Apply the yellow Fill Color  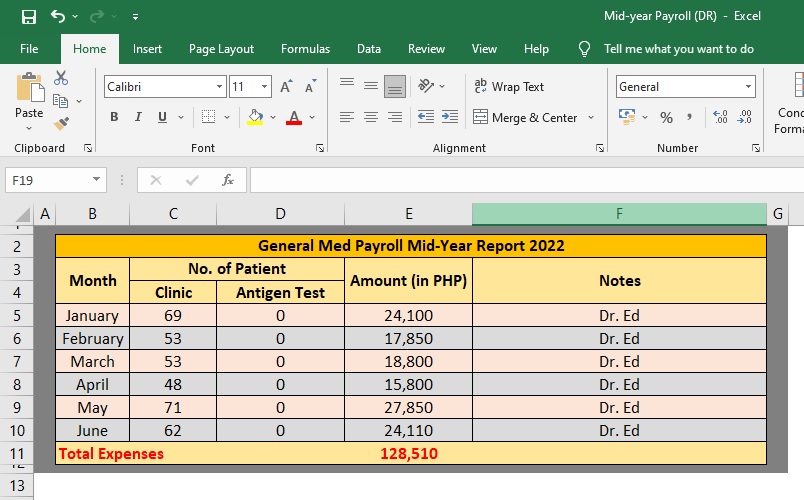[255, 117]
